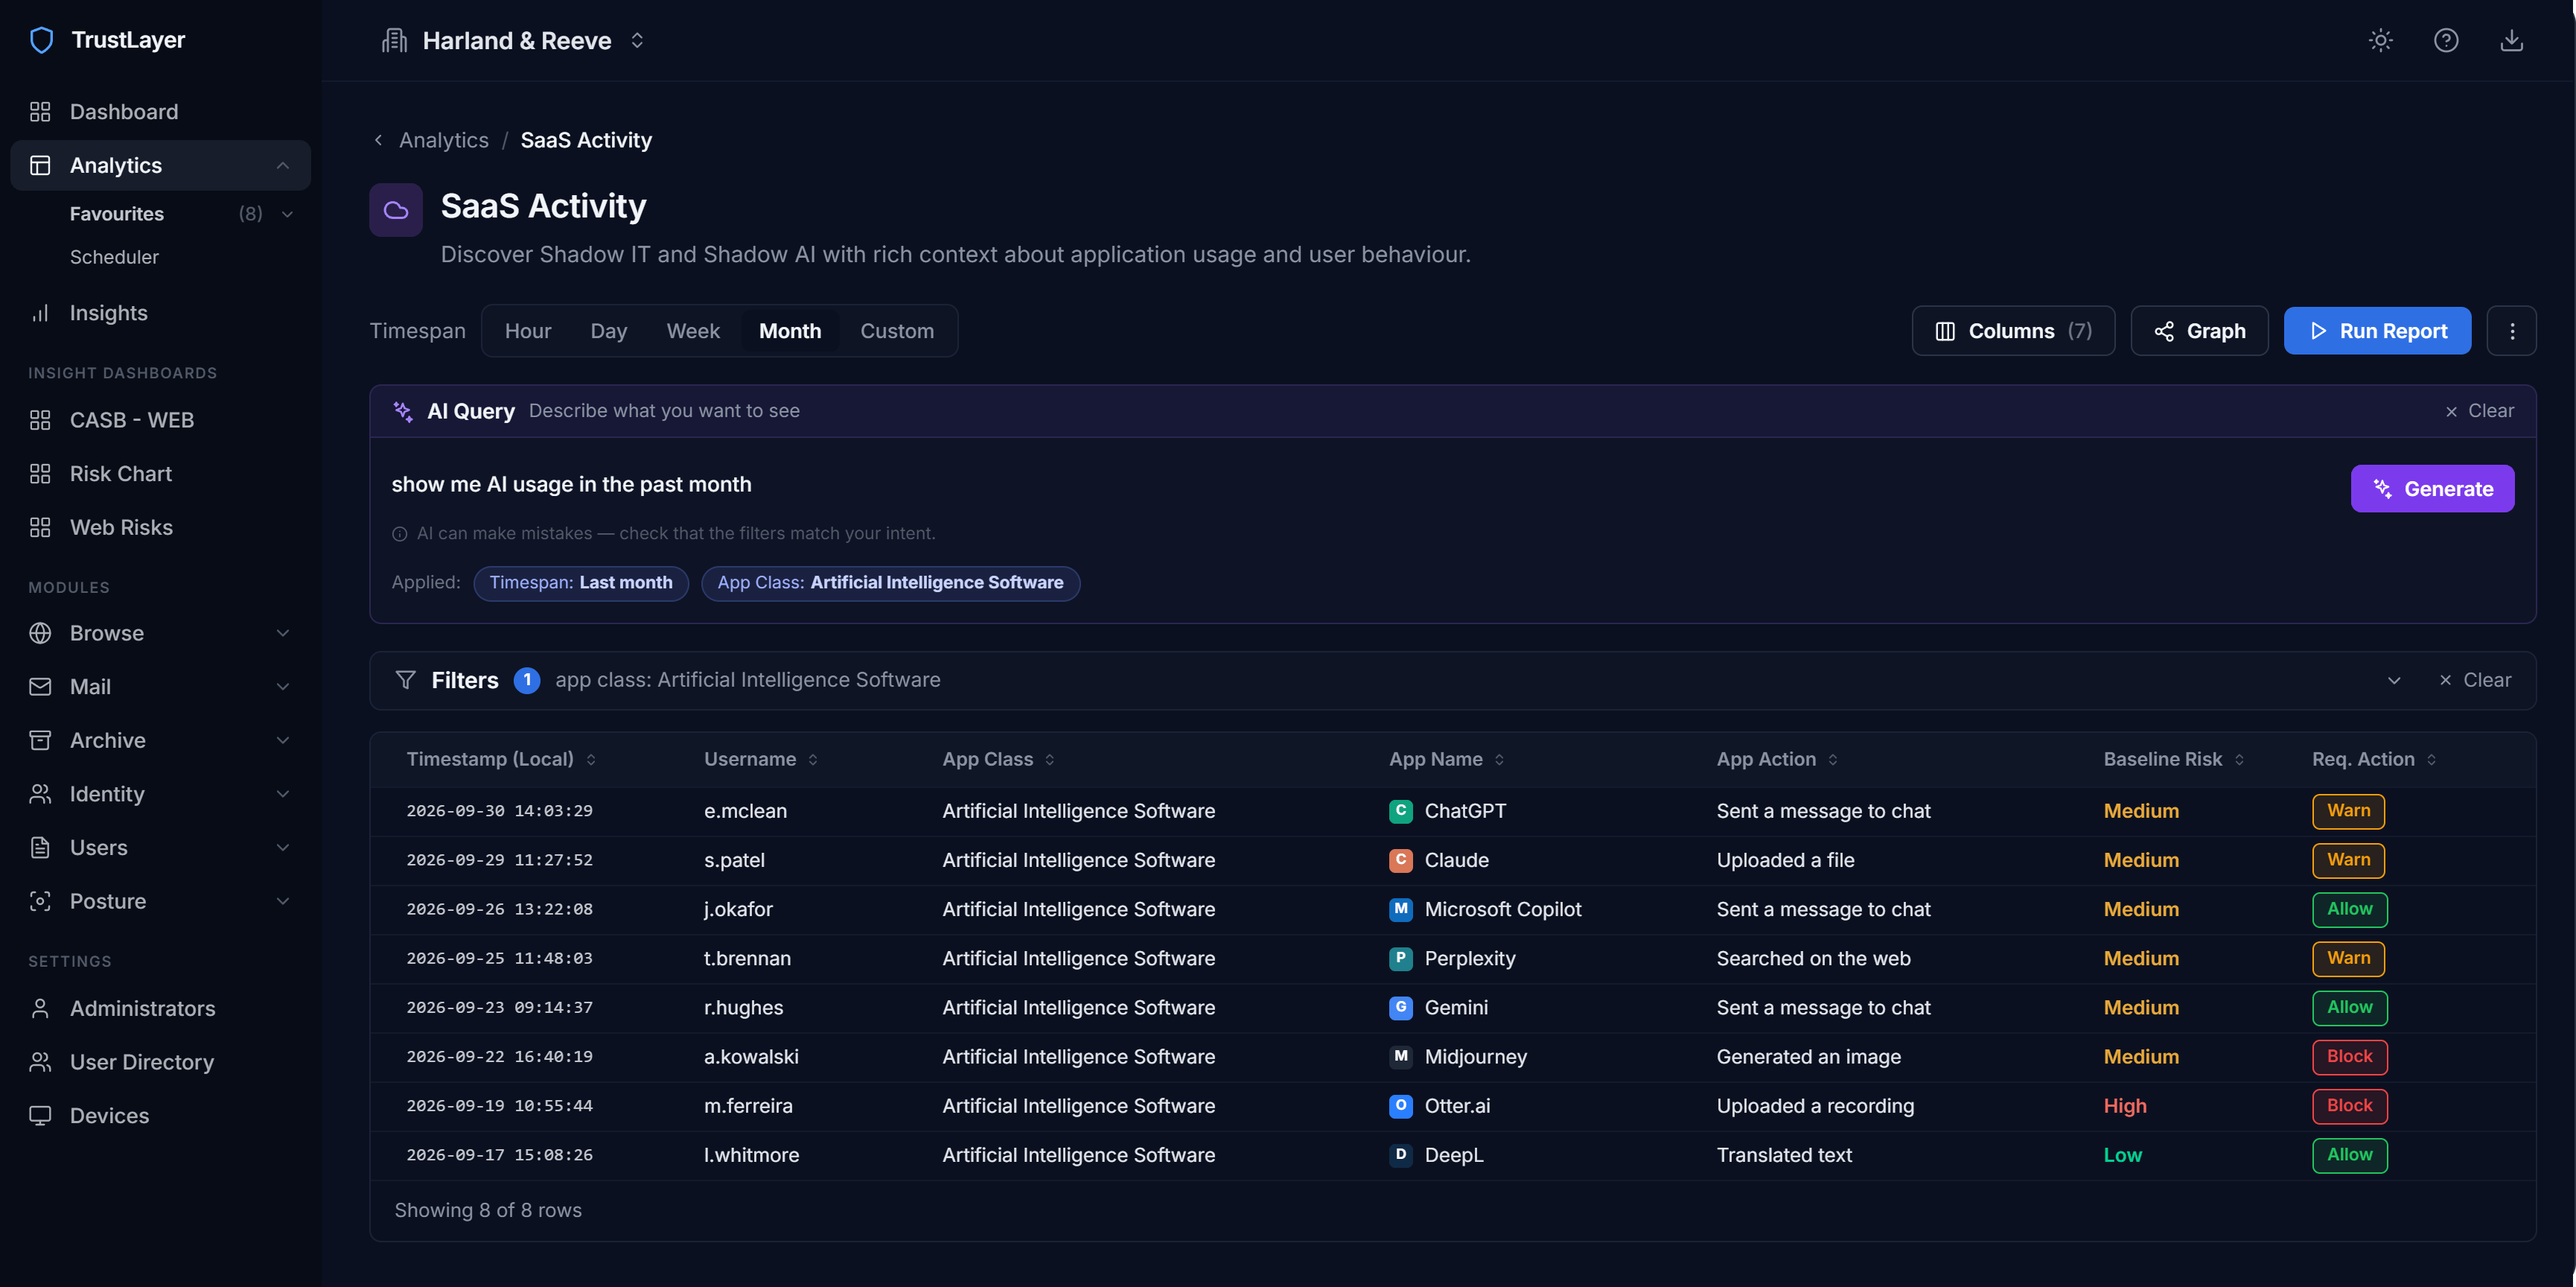Screen dimensions: 2576x1287
Task: Select the Hour timespan
Action: (528, 331)
